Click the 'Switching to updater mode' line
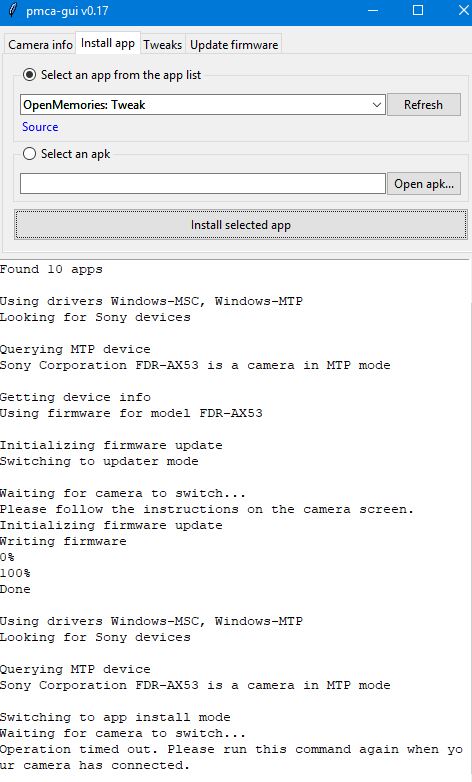Image resolution: width=472 pixels, height=782 pixels. tap(99, 461)
